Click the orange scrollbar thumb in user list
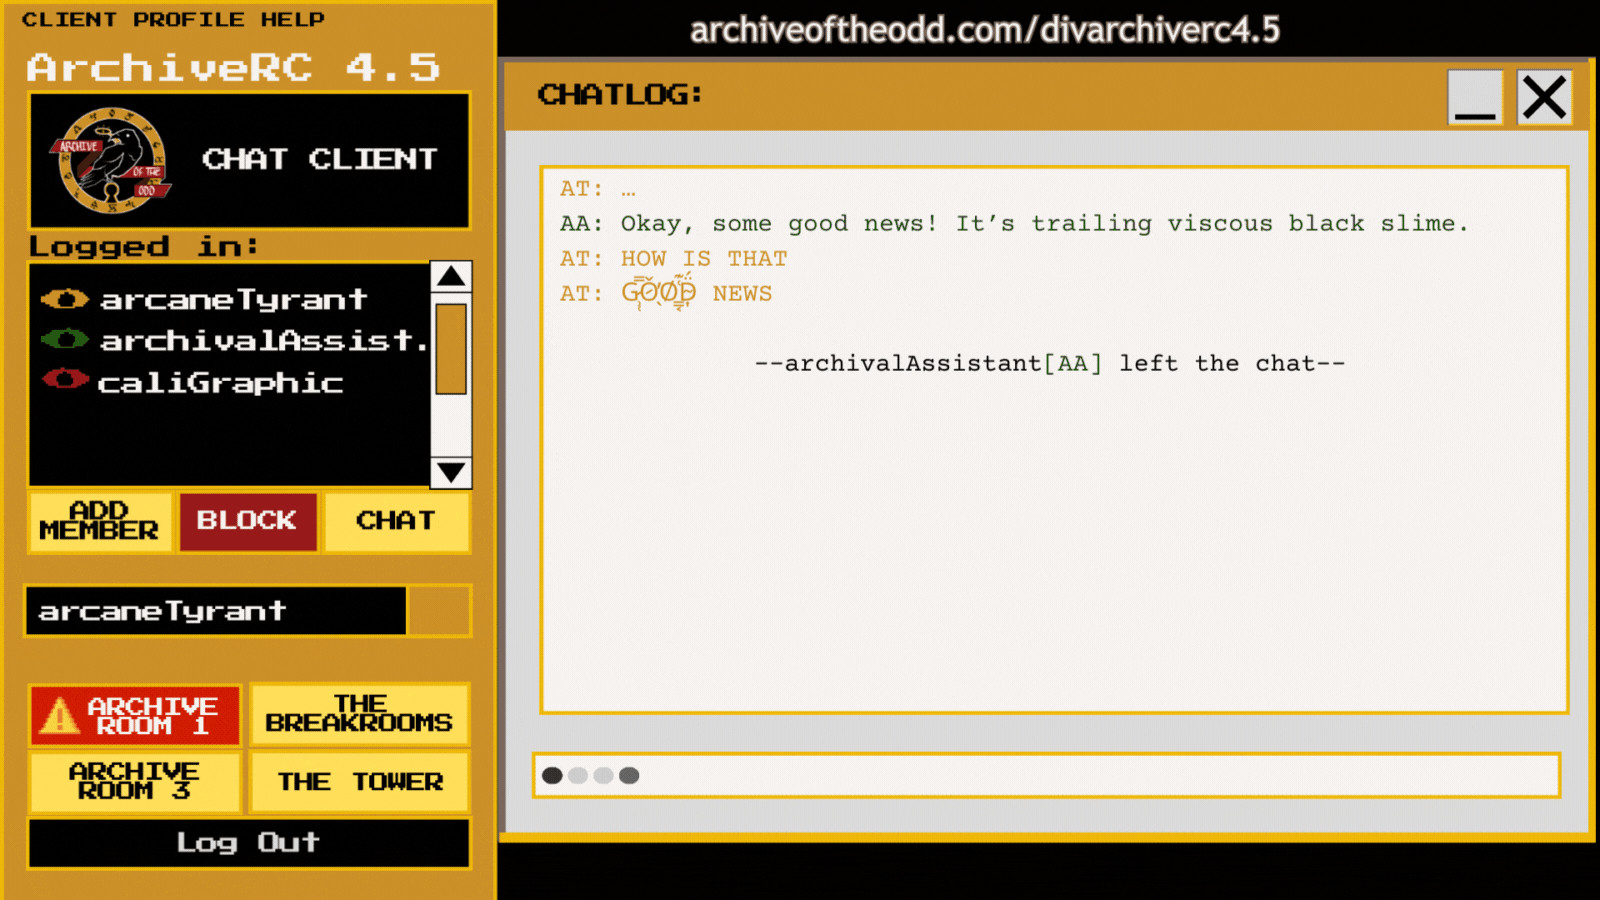Viewport: 1600px width, 900px height. 451,349
